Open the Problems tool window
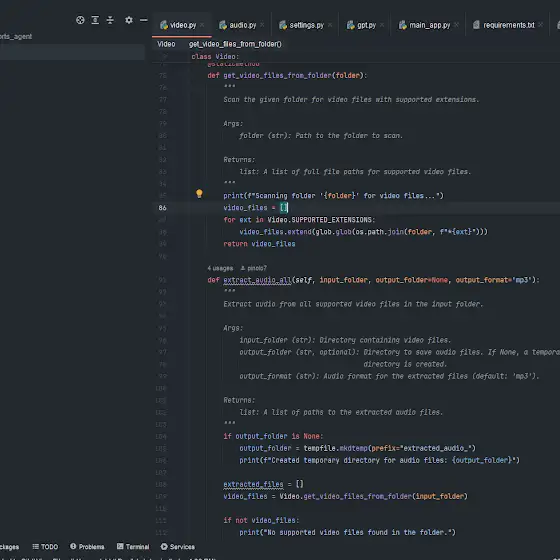Image resolution: width=560 pixels, height=560 pixels. pyautogui.click(x=87, y=547)
